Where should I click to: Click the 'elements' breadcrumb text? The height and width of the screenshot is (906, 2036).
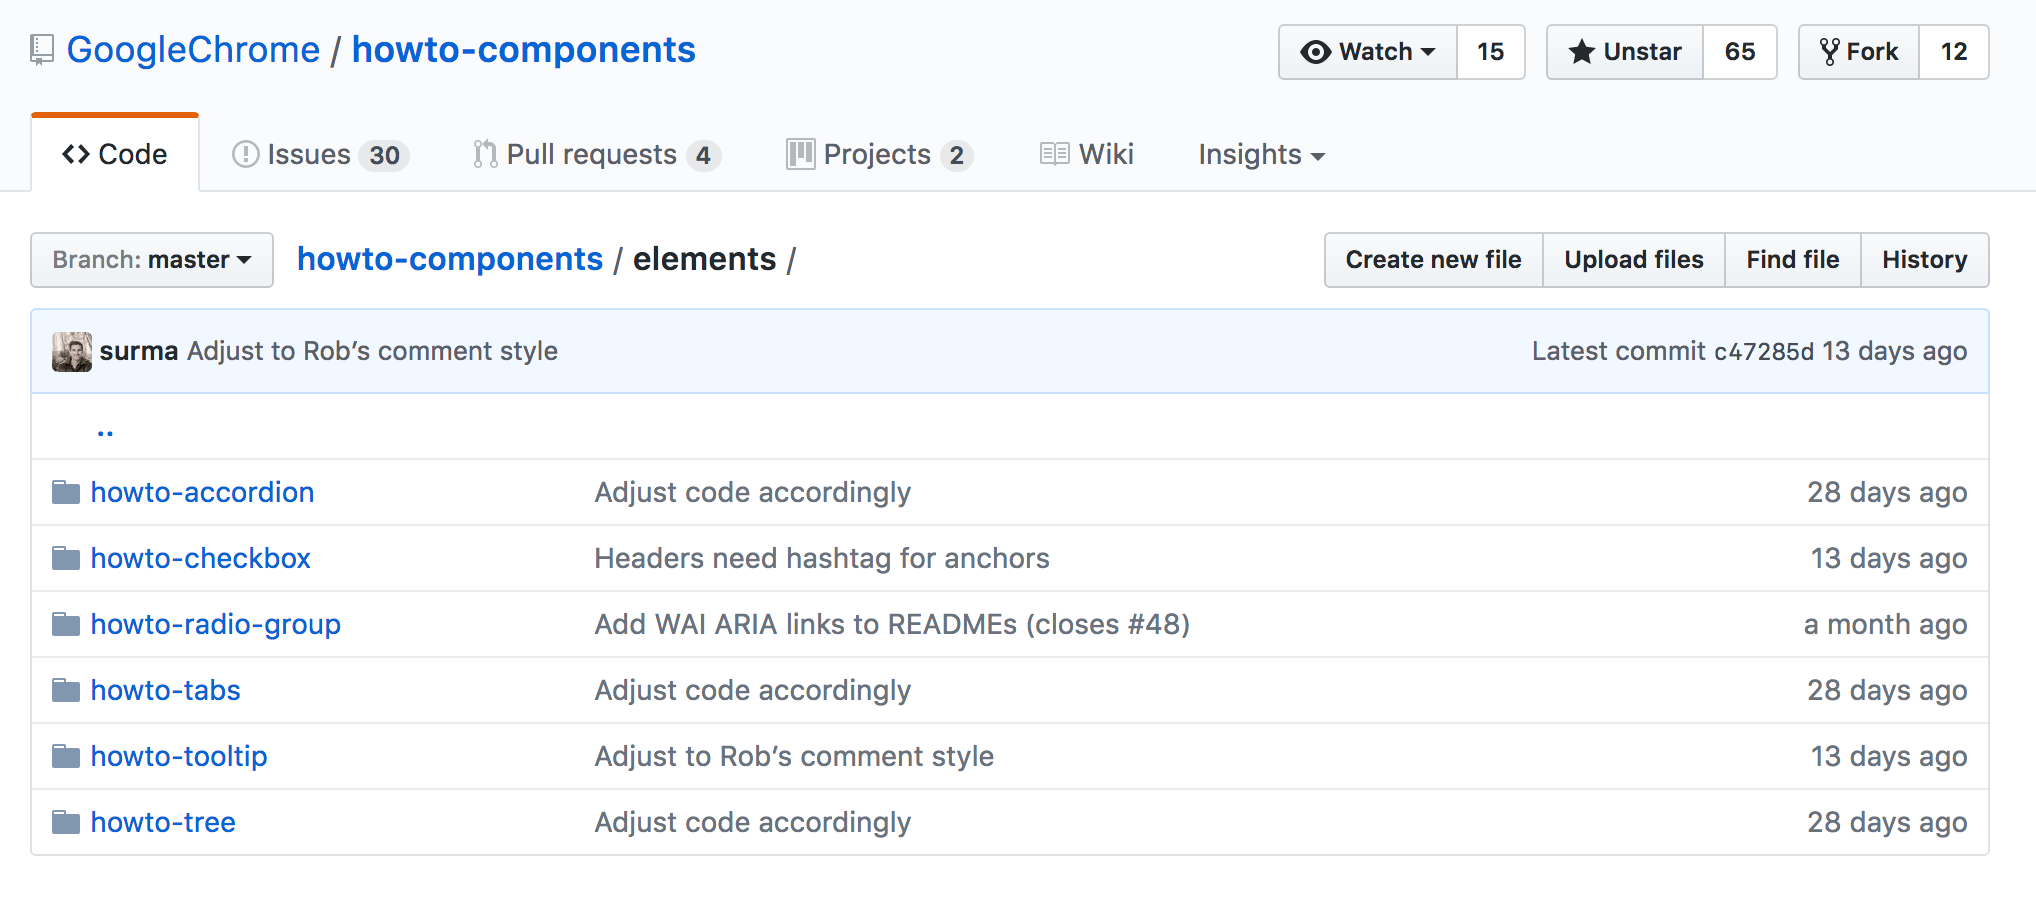pyautogui.click(x=704, y=259)
